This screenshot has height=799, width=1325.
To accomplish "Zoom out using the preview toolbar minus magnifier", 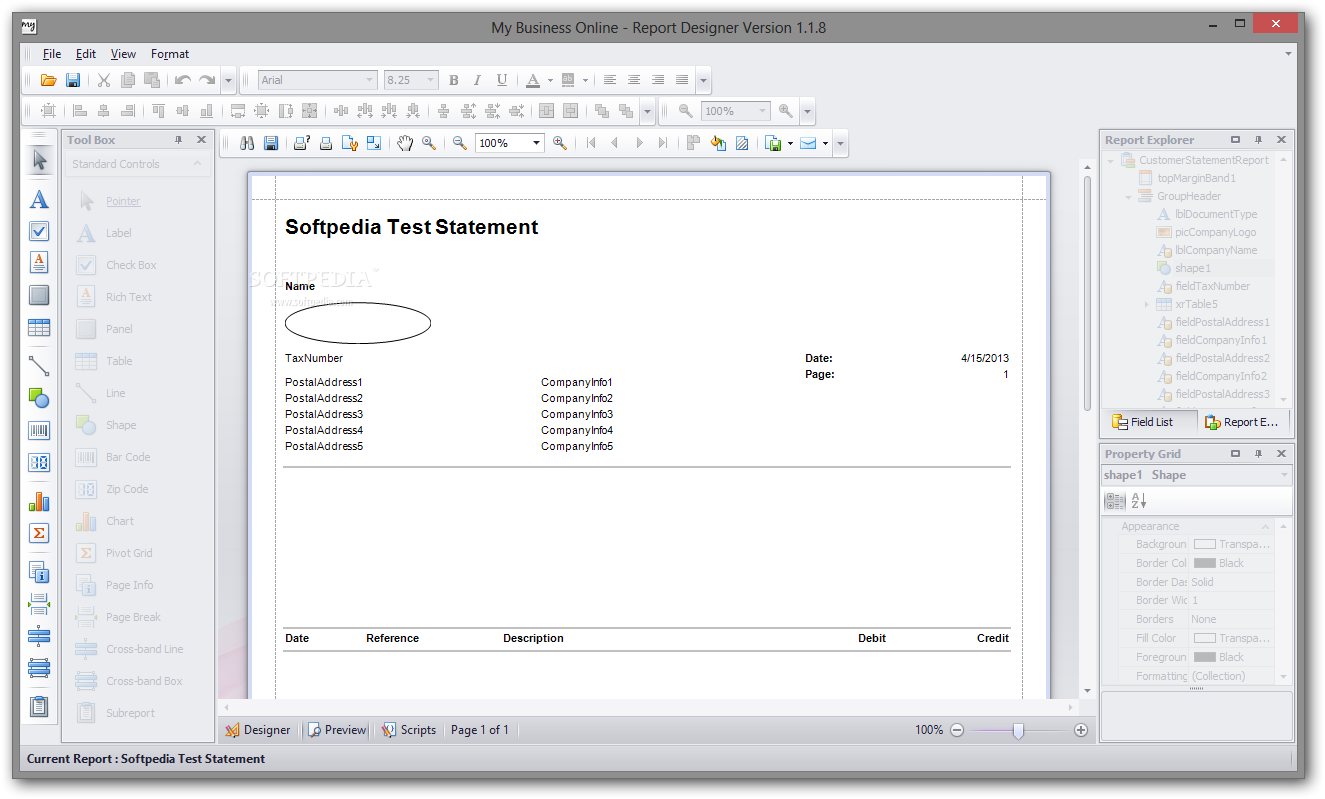I will coord(460,143).
